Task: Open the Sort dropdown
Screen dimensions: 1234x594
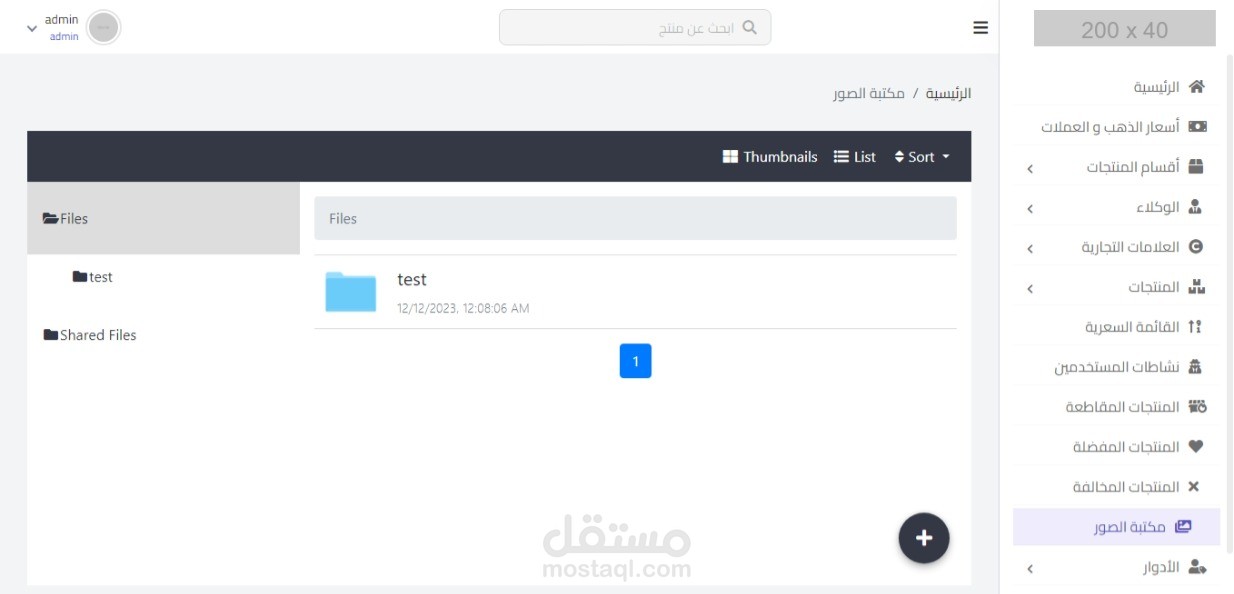Action: [x=922, y=157]
